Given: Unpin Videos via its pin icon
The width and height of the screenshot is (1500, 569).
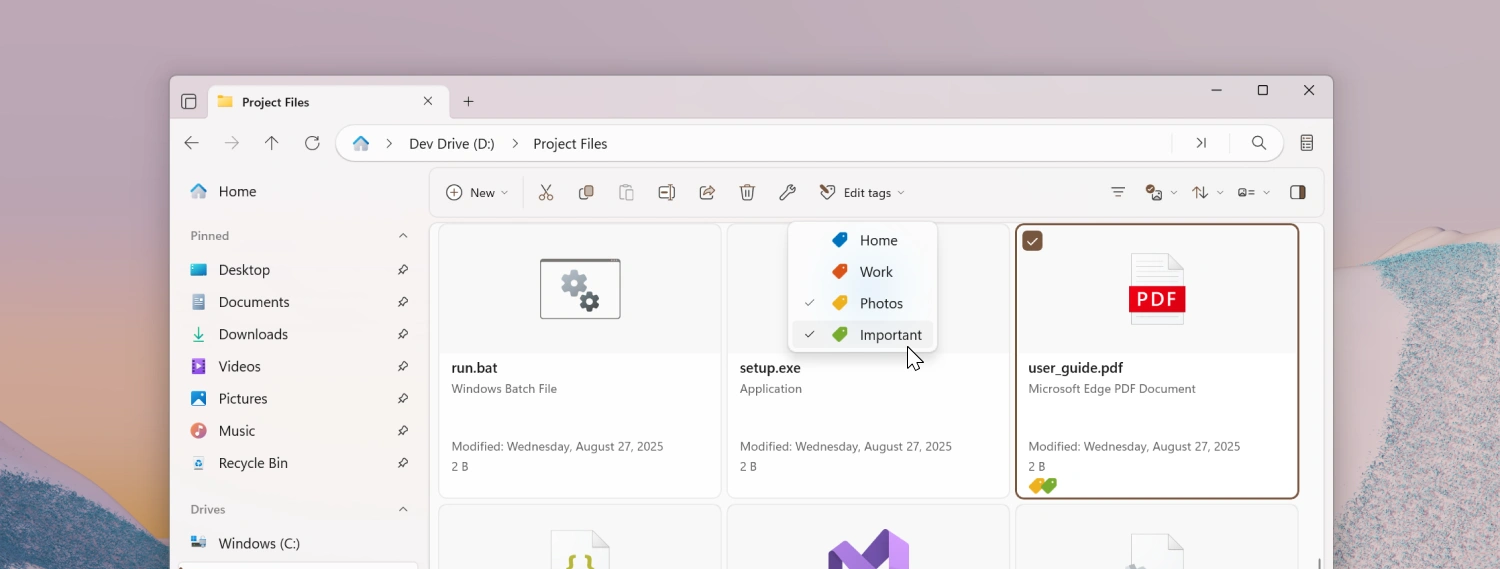Looking at the screenshot, I should (x=403, y=366).
